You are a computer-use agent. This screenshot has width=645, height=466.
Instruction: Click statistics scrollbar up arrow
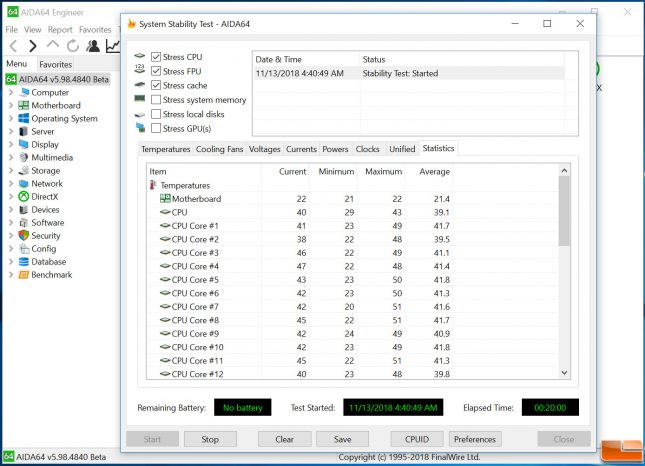pyautogui.click(x=564, y=170)
